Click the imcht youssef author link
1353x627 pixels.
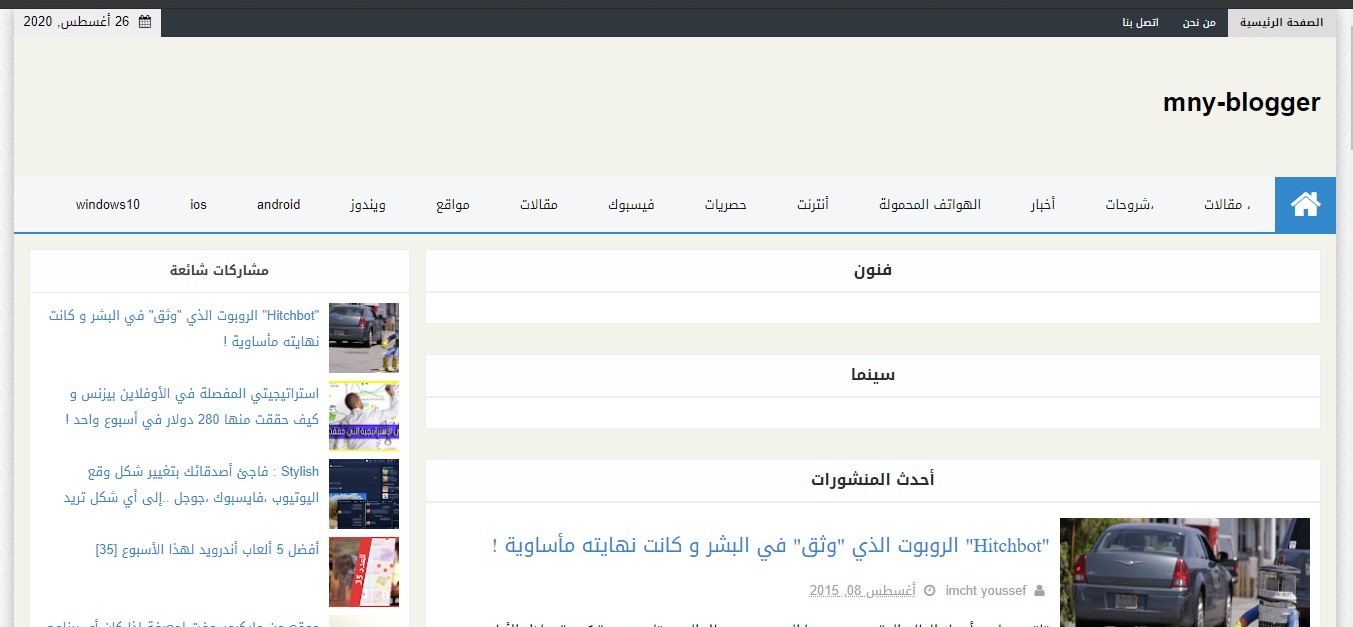coord(986,591)
